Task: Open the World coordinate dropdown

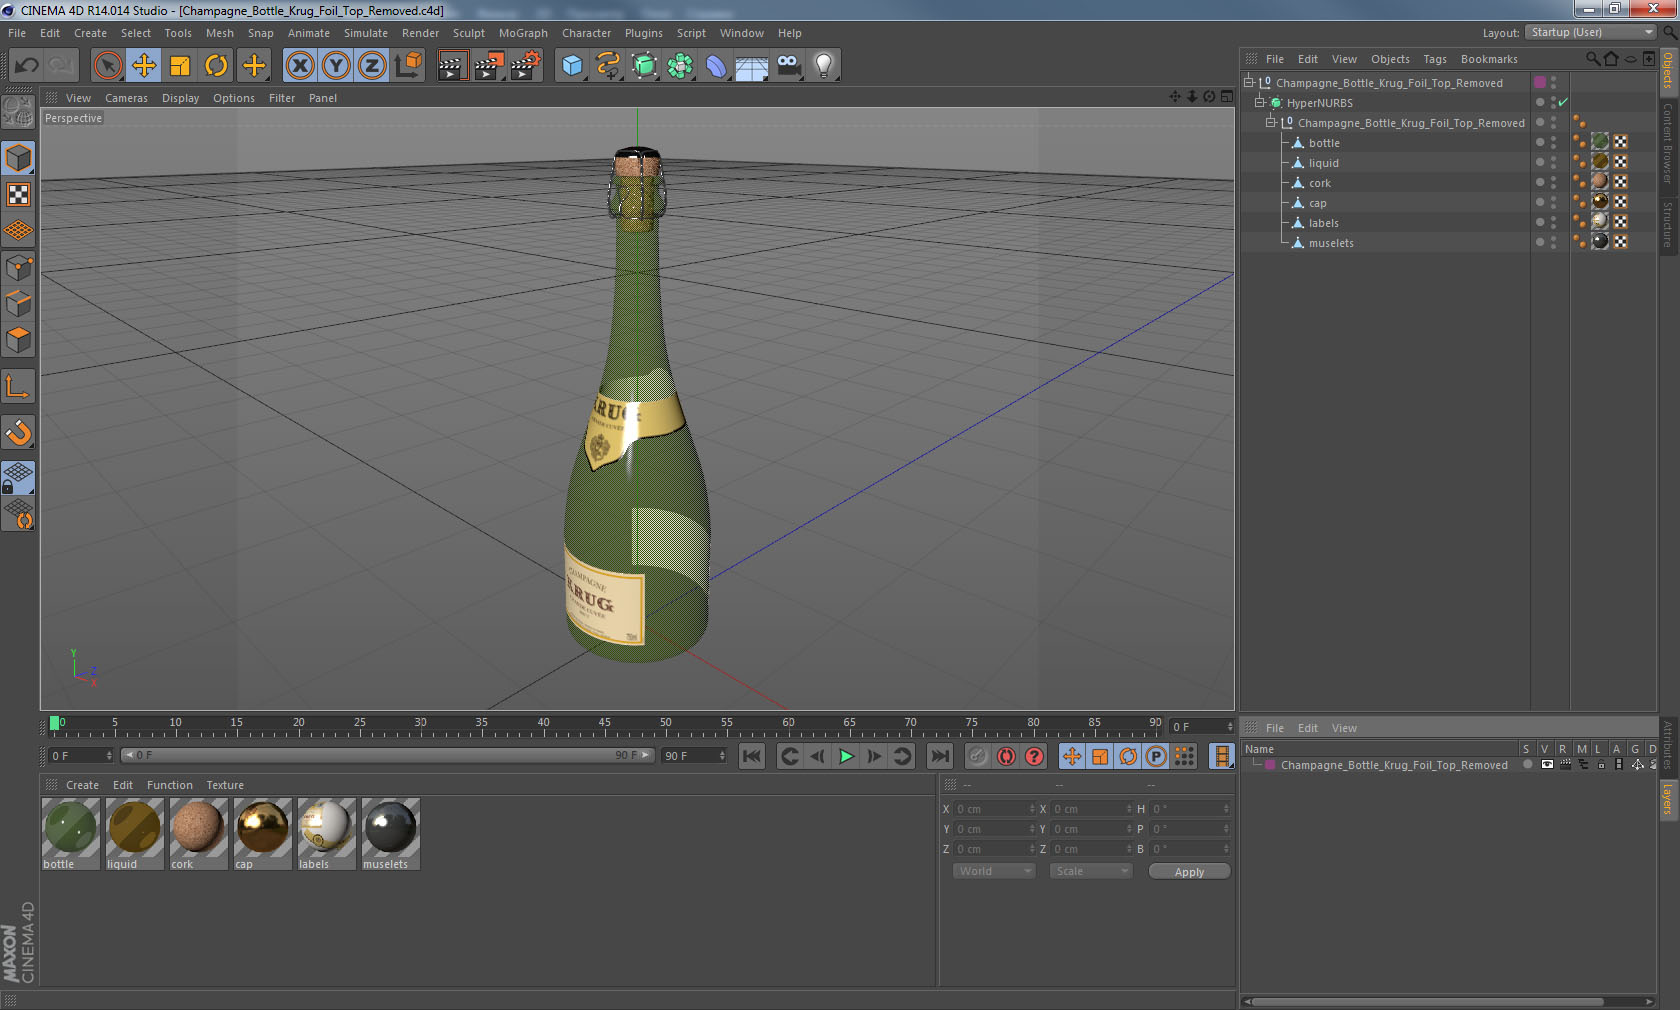Action: coord(993,871)
